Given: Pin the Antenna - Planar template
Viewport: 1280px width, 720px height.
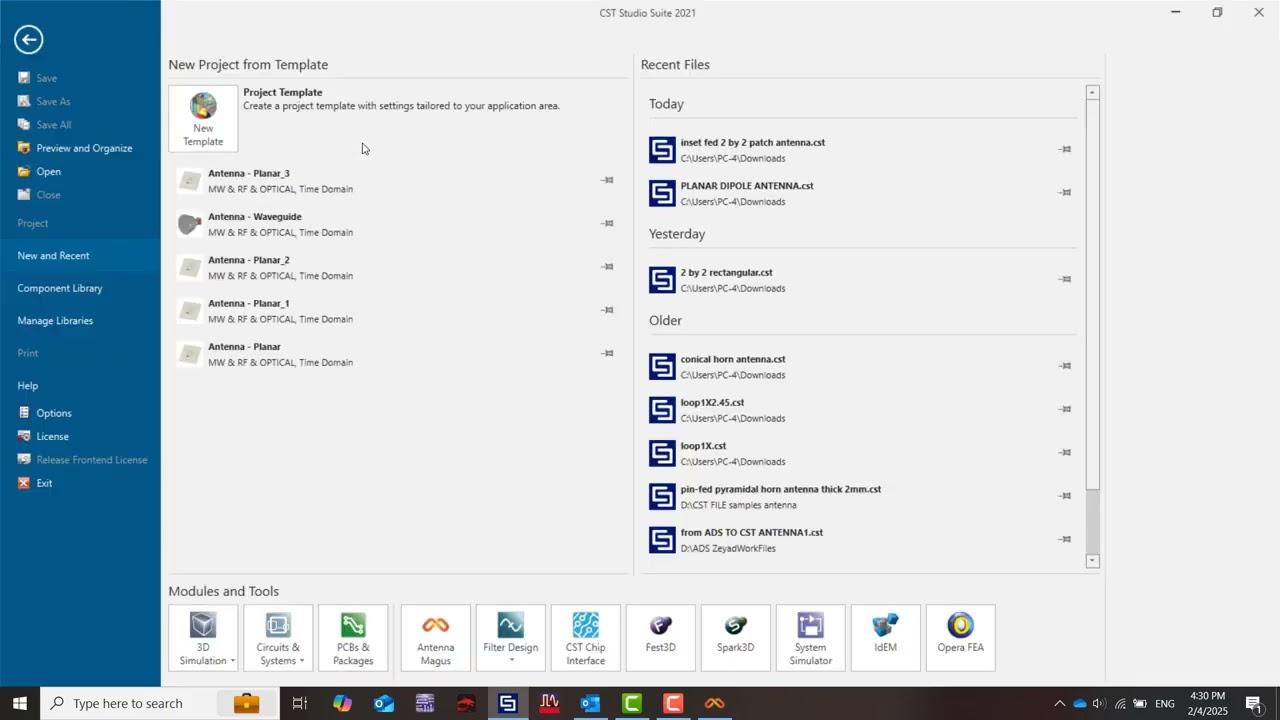Looking at the screenshot, I should (607, 353).
